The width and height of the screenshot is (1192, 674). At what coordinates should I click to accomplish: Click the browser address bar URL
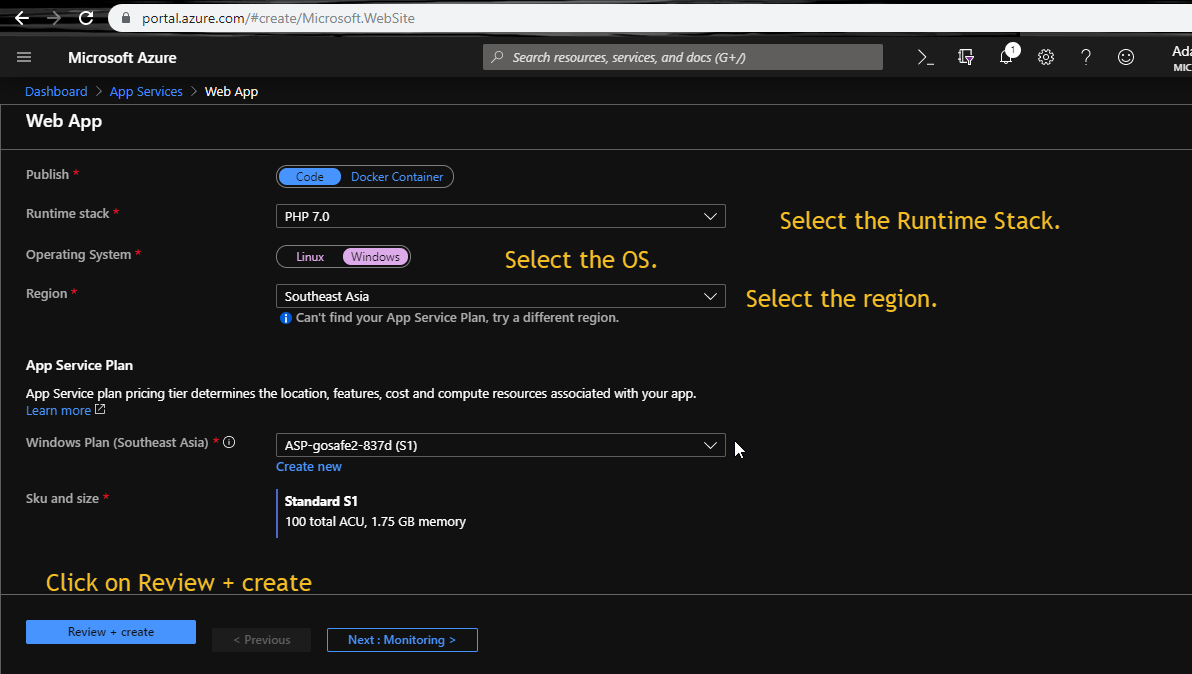278,18
